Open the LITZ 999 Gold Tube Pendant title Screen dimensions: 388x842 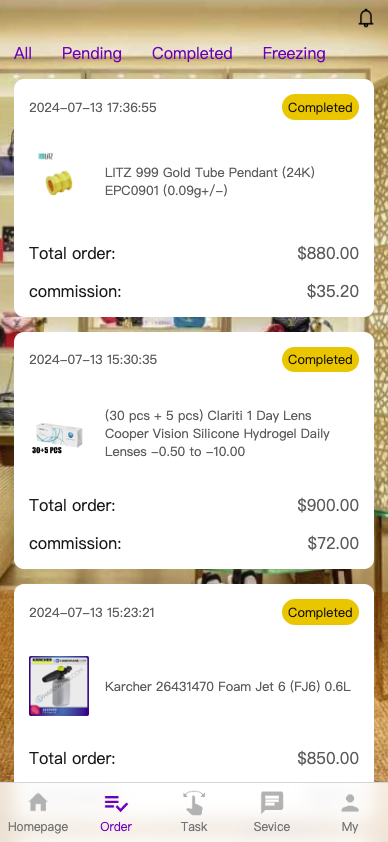[210, 182]
